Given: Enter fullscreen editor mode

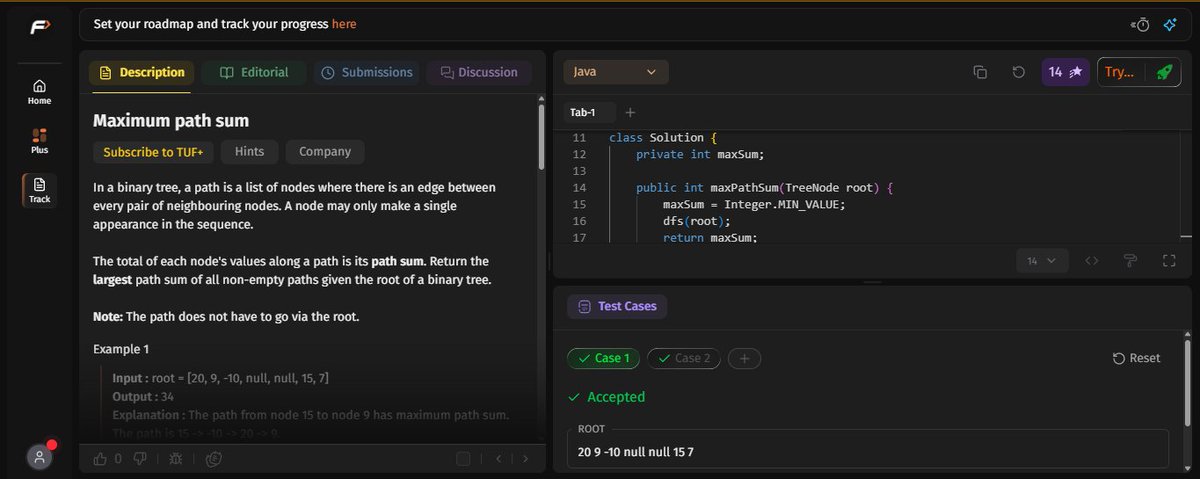Looking at the screenshot, I should click(1168, 261).
